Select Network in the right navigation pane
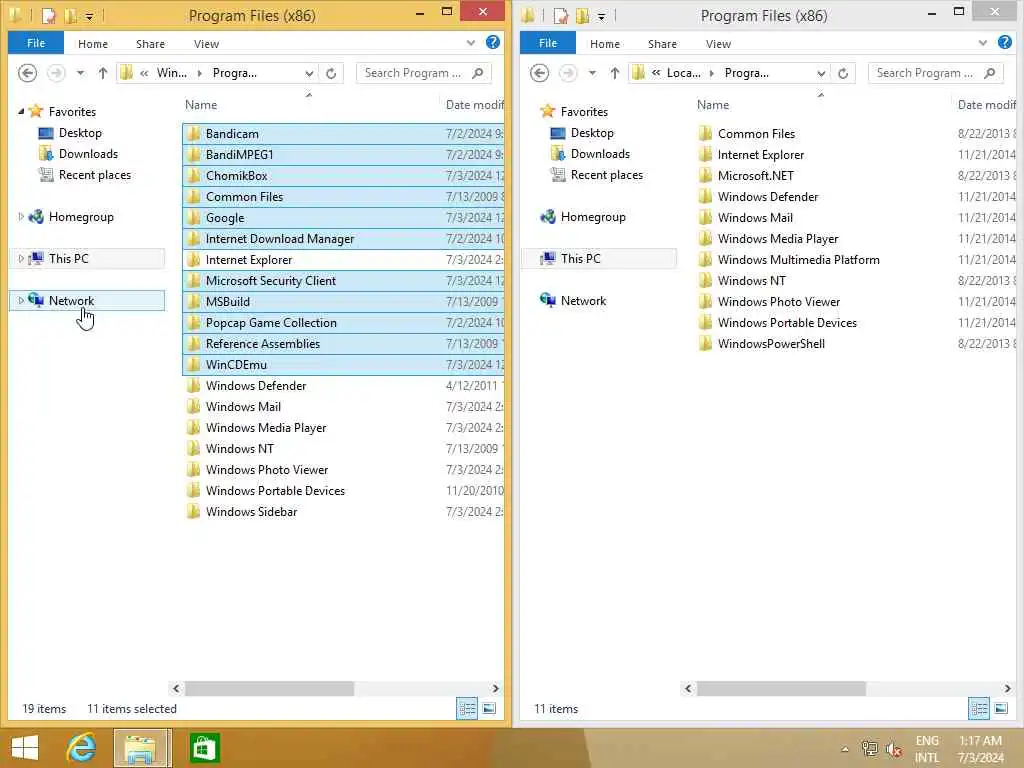Viewport: 1024px width, 768px height. [x=583, y=300]
